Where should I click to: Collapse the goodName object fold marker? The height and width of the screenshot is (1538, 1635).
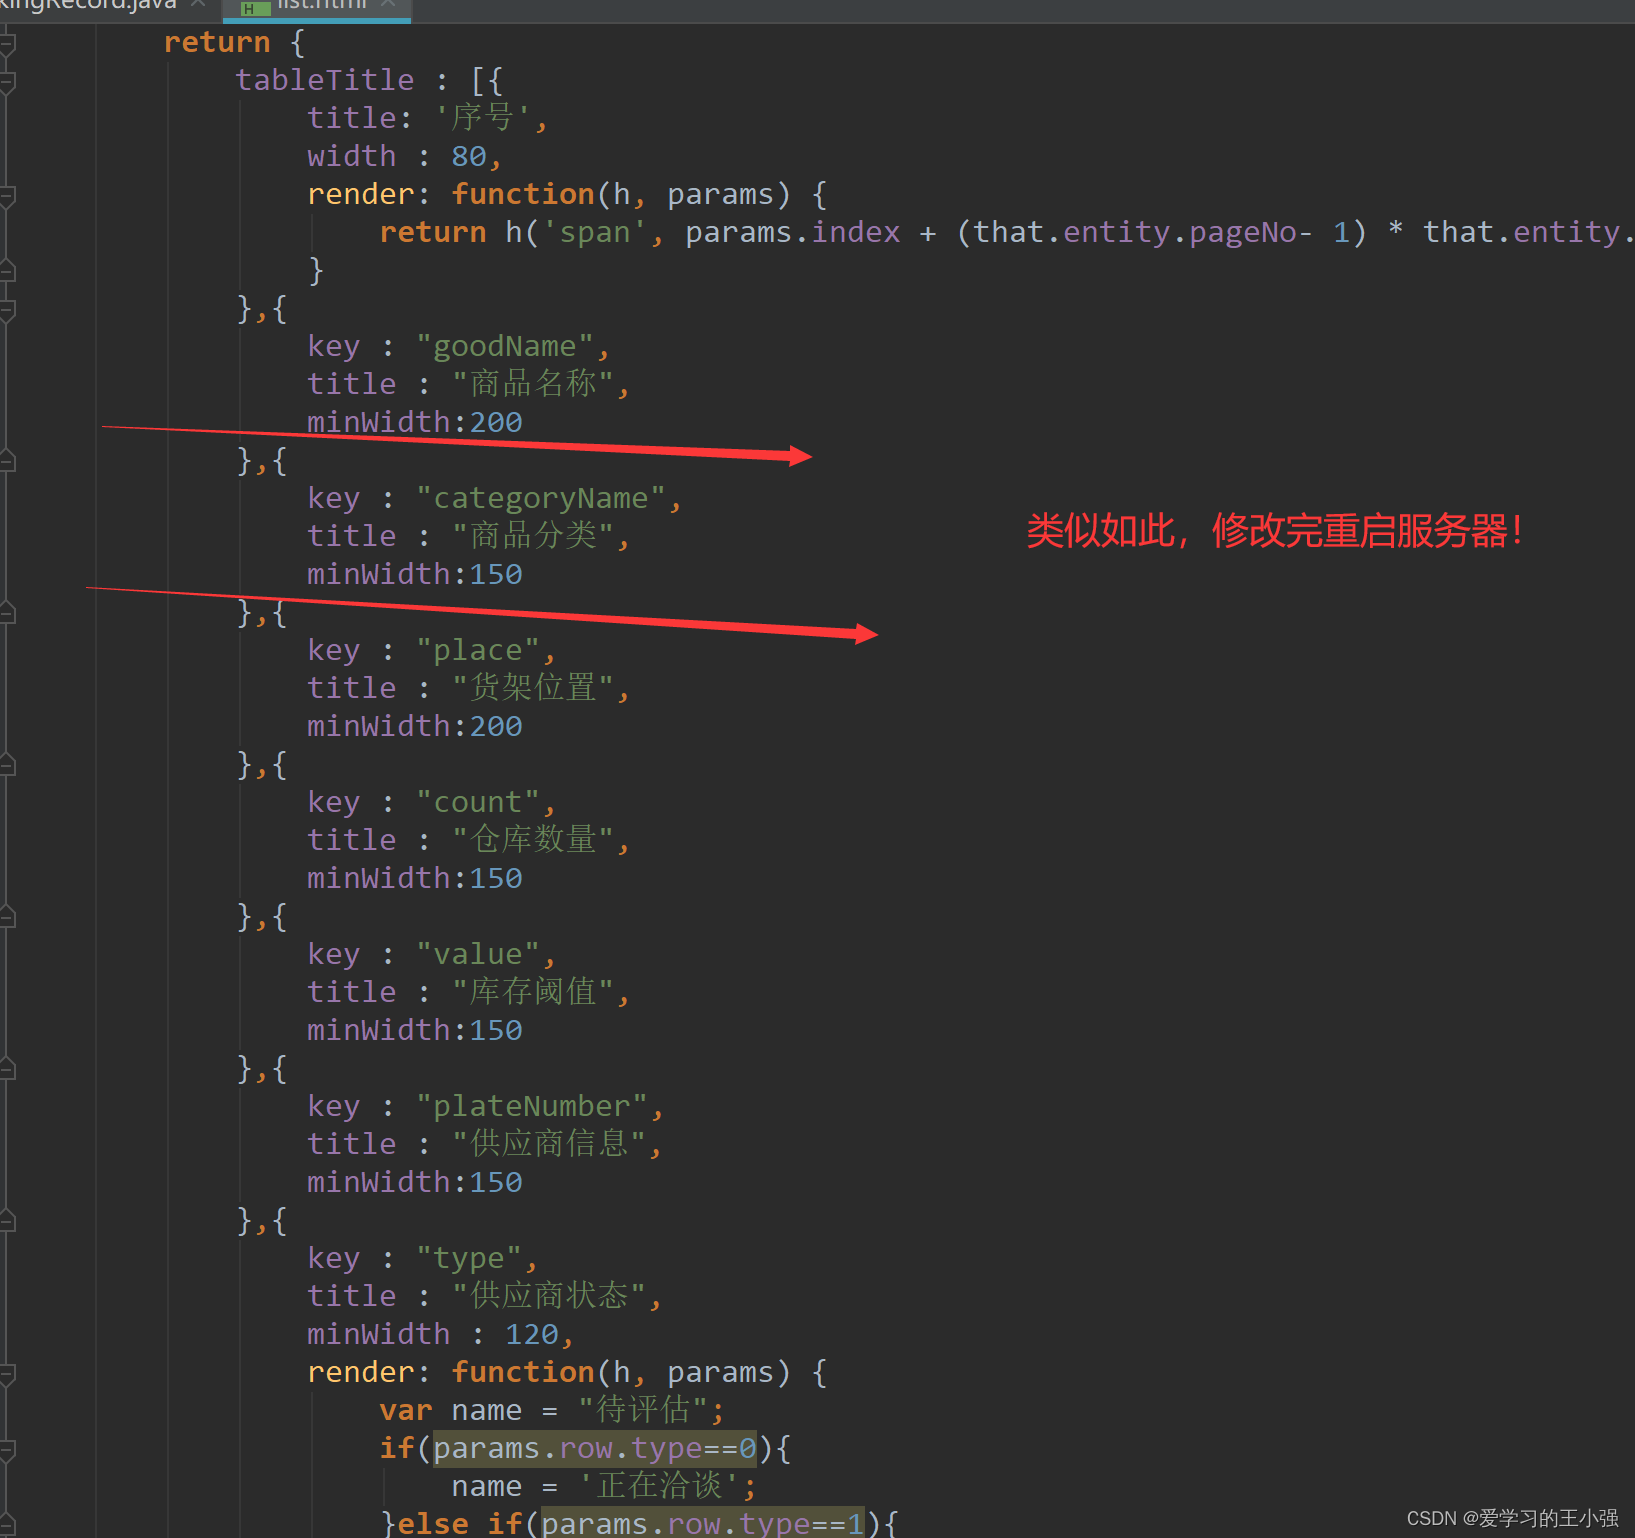[7, 309]
